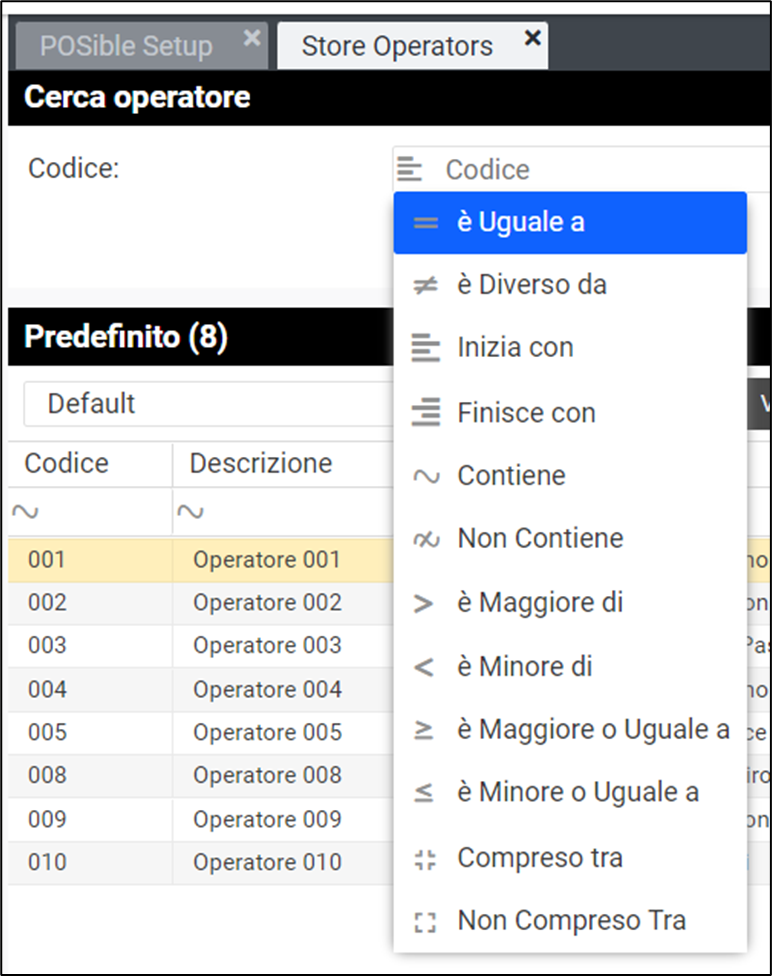Open the Codice search operator selector icon
This screenshot has height=976, width=772.
point(409,169)
